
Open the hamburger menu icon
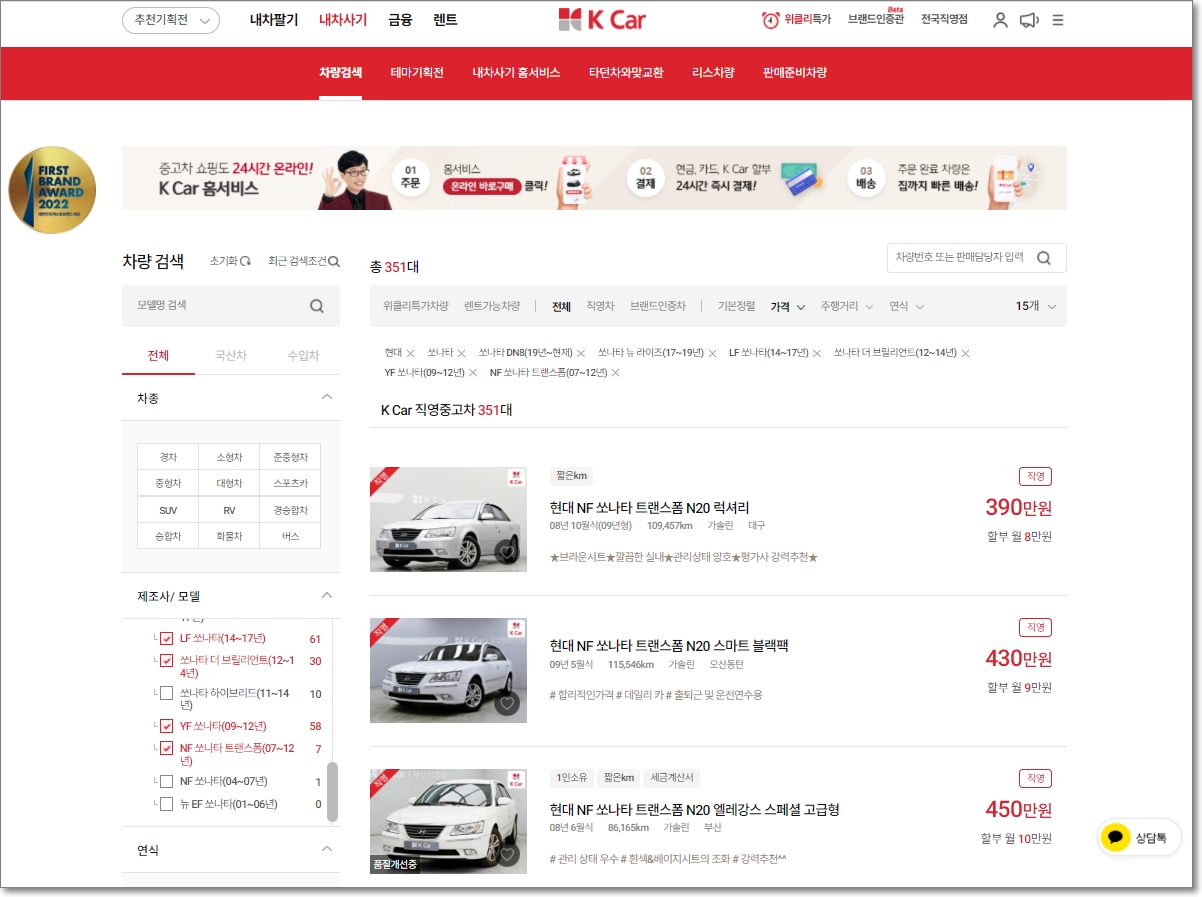tap(1058, 20)
